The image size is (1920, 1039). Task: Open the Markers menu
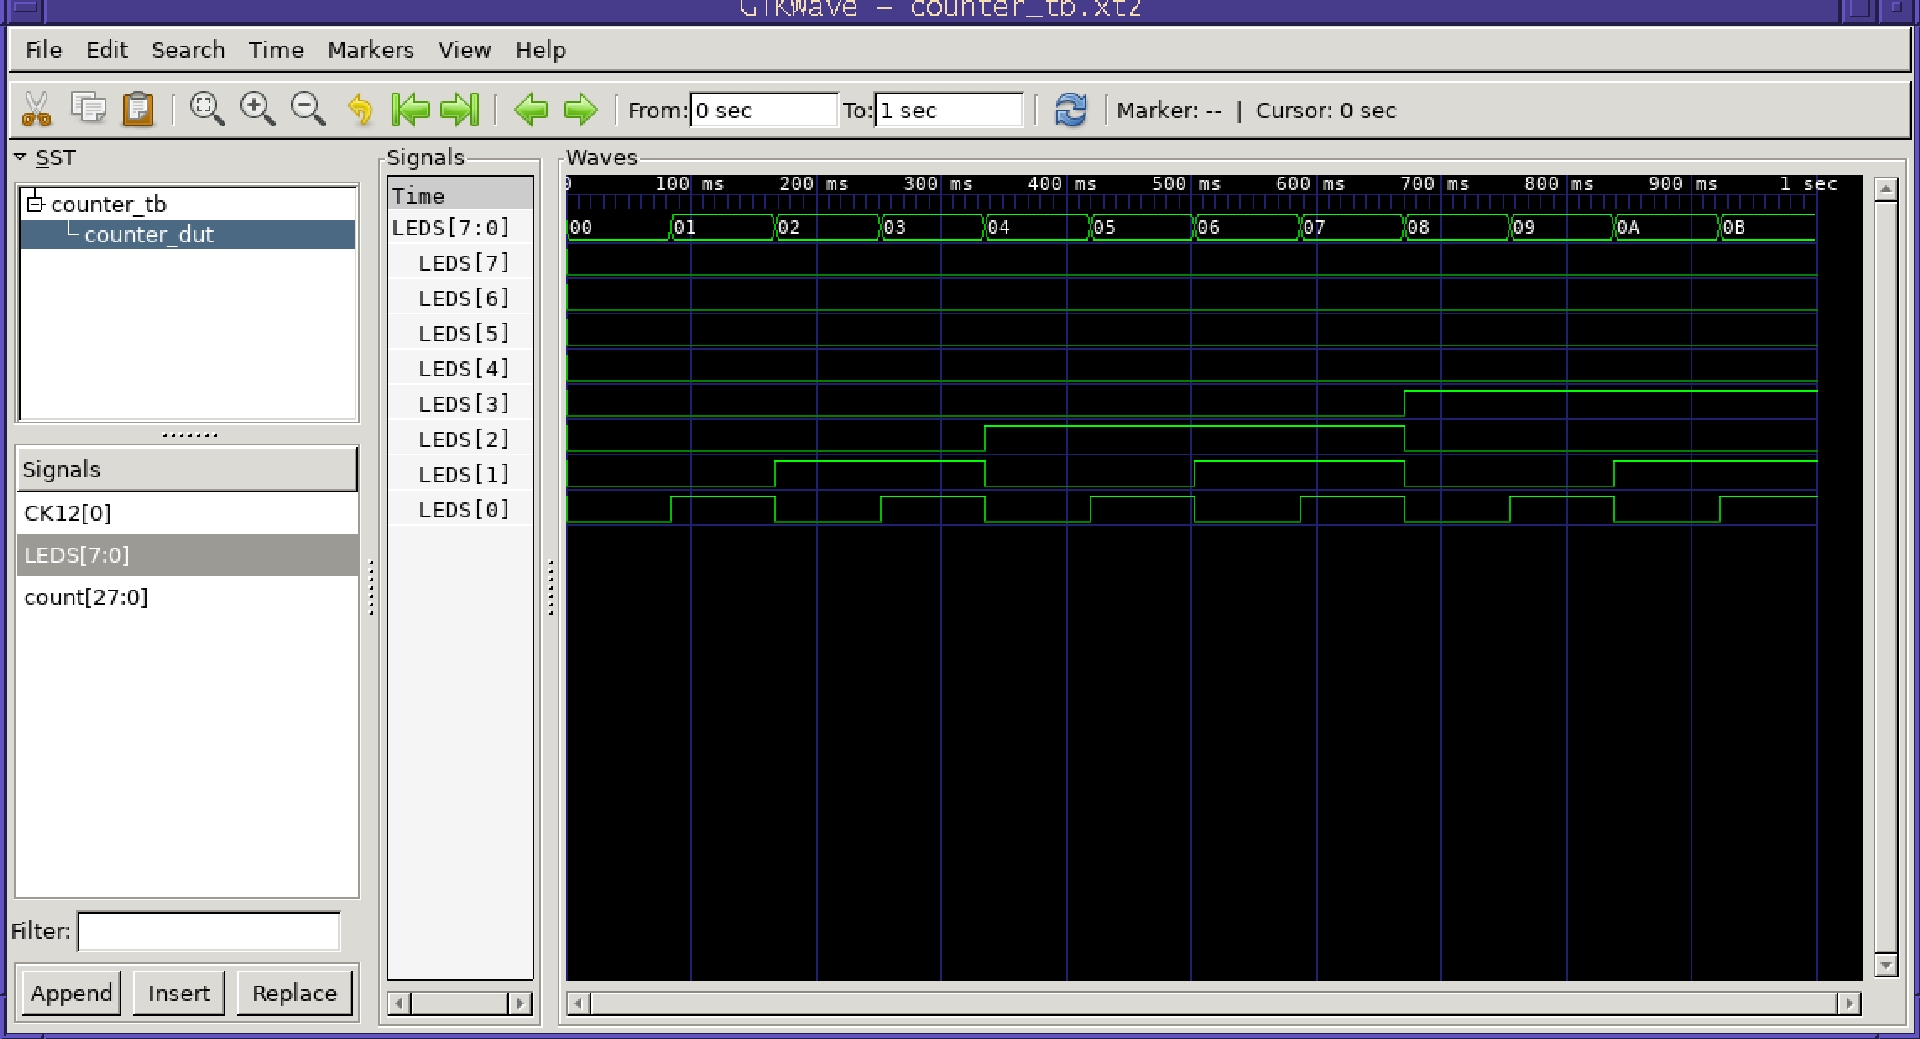click(x=370, y=50)
